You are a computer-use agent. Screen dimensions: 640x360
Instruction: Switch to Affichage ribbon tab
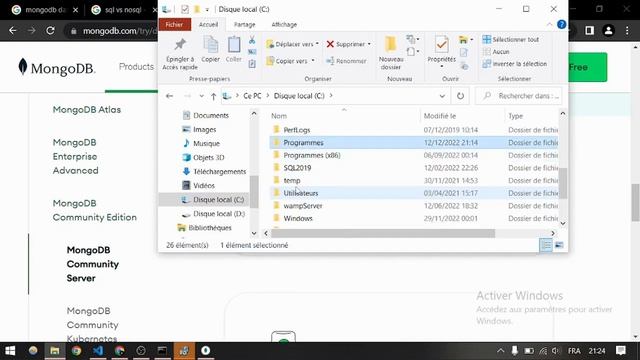click(x=284, y=24)
